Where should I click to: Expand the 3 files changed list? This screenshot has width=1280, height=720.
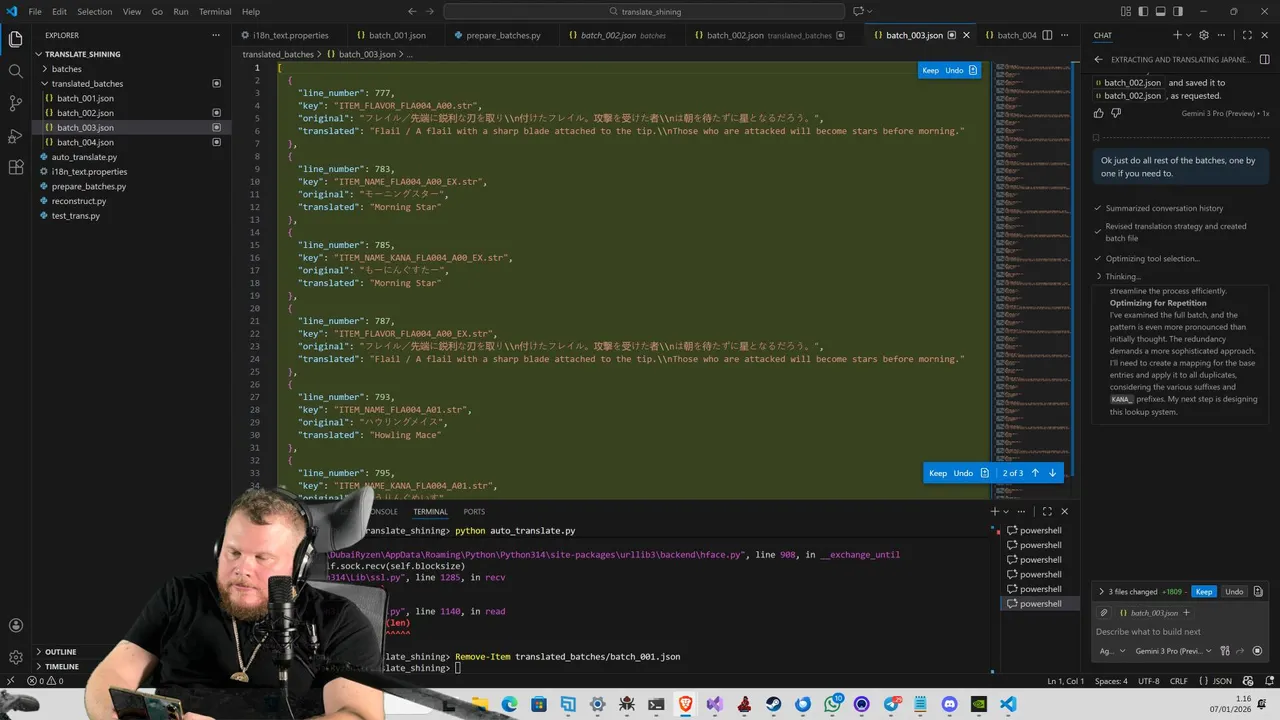[1101, 592]
